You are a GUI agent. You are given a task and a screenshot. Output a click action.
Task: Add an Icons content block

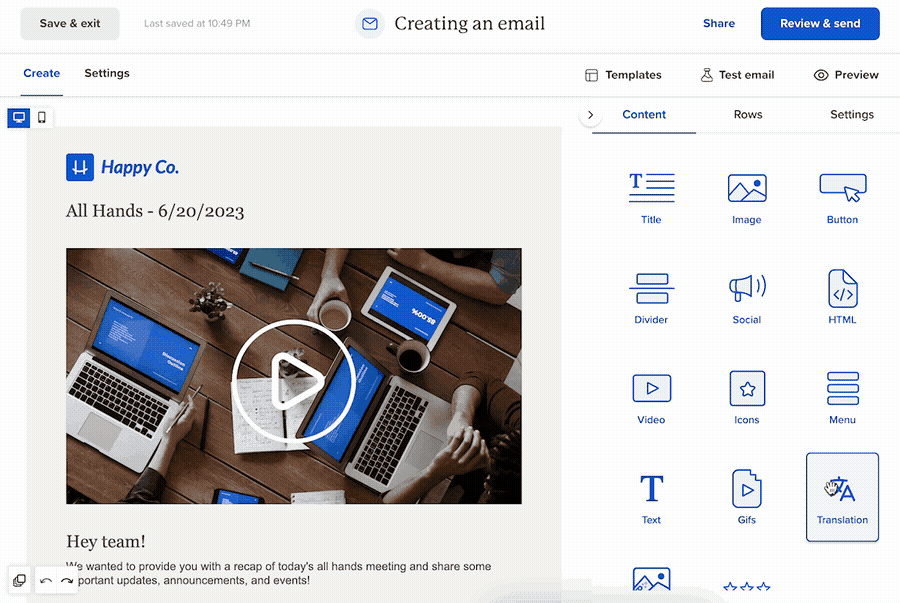[x=747, y=398]
